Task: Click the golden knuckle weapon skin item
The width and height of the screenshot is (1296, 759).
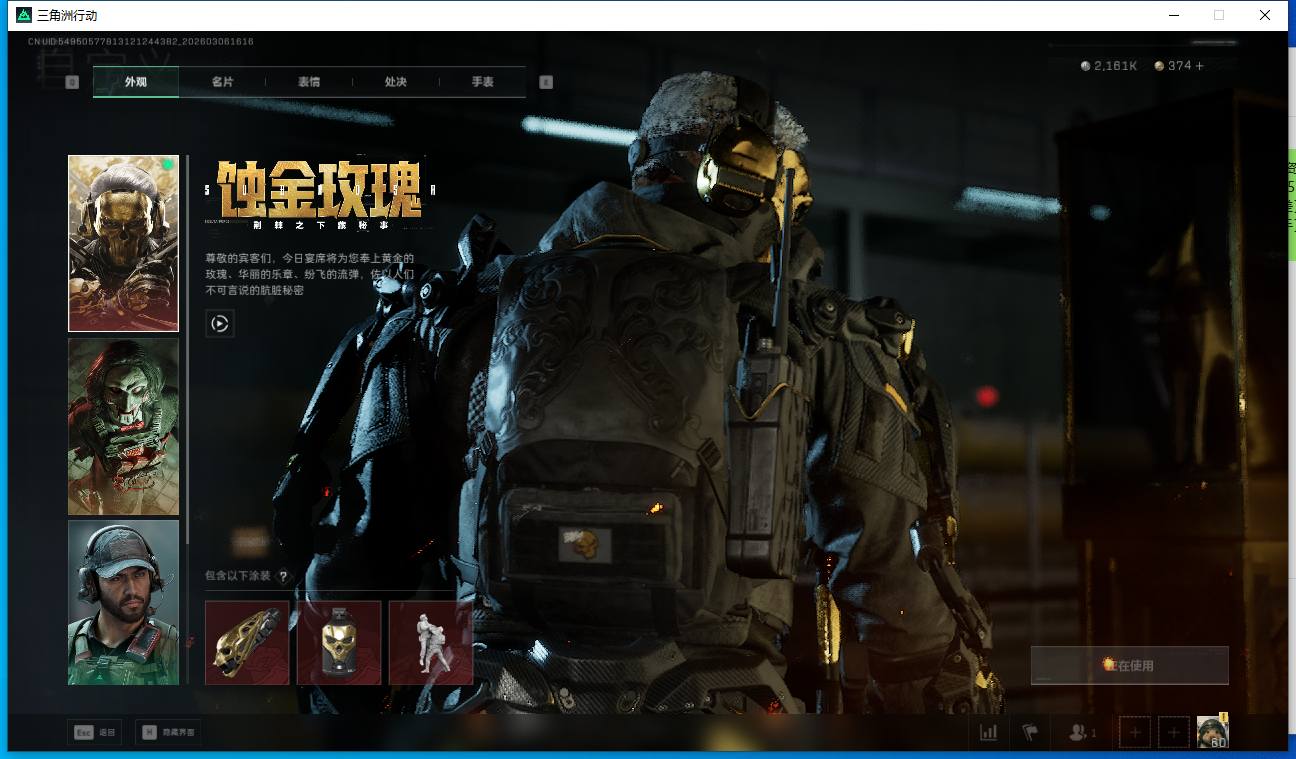Action: pos(247,642)
